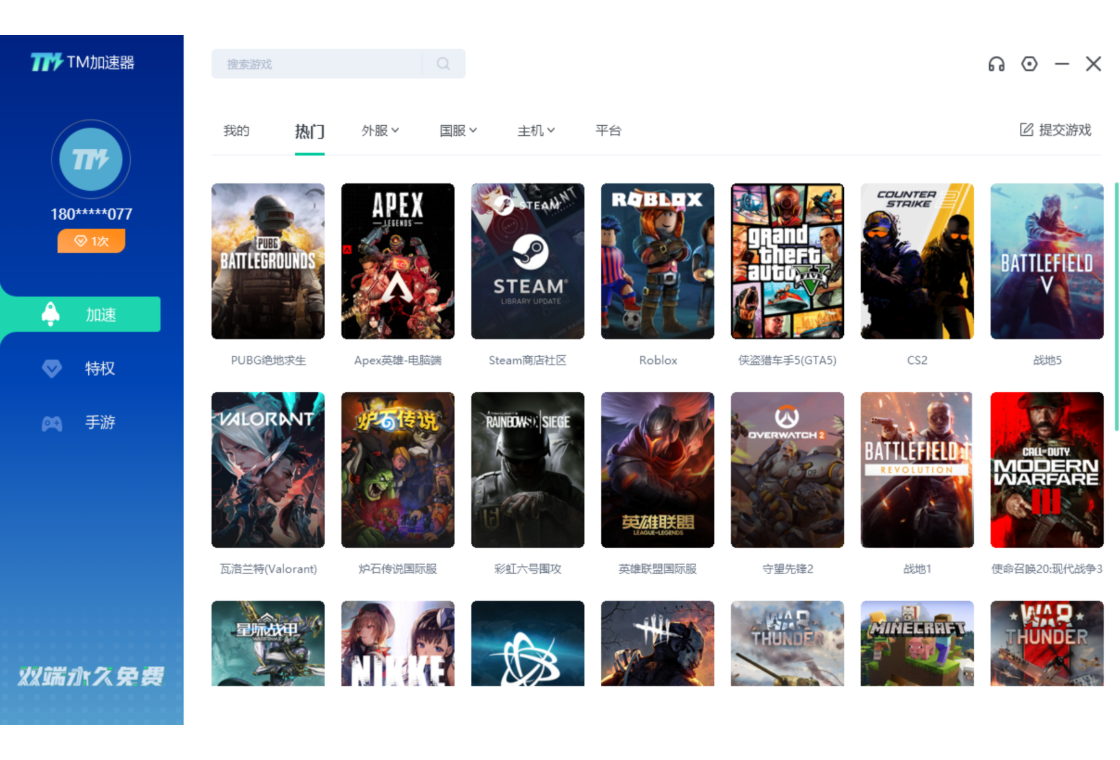Select the Battlefield 1 Revolution cover

[x=917, y=470]
